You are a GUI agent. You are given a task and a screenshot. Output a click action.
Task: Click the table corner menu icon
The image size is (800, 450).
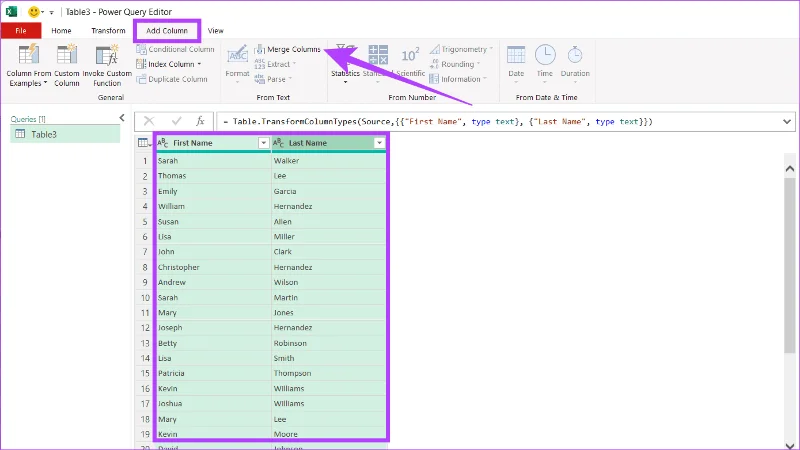pyautogui.click(x=144, y=143)
